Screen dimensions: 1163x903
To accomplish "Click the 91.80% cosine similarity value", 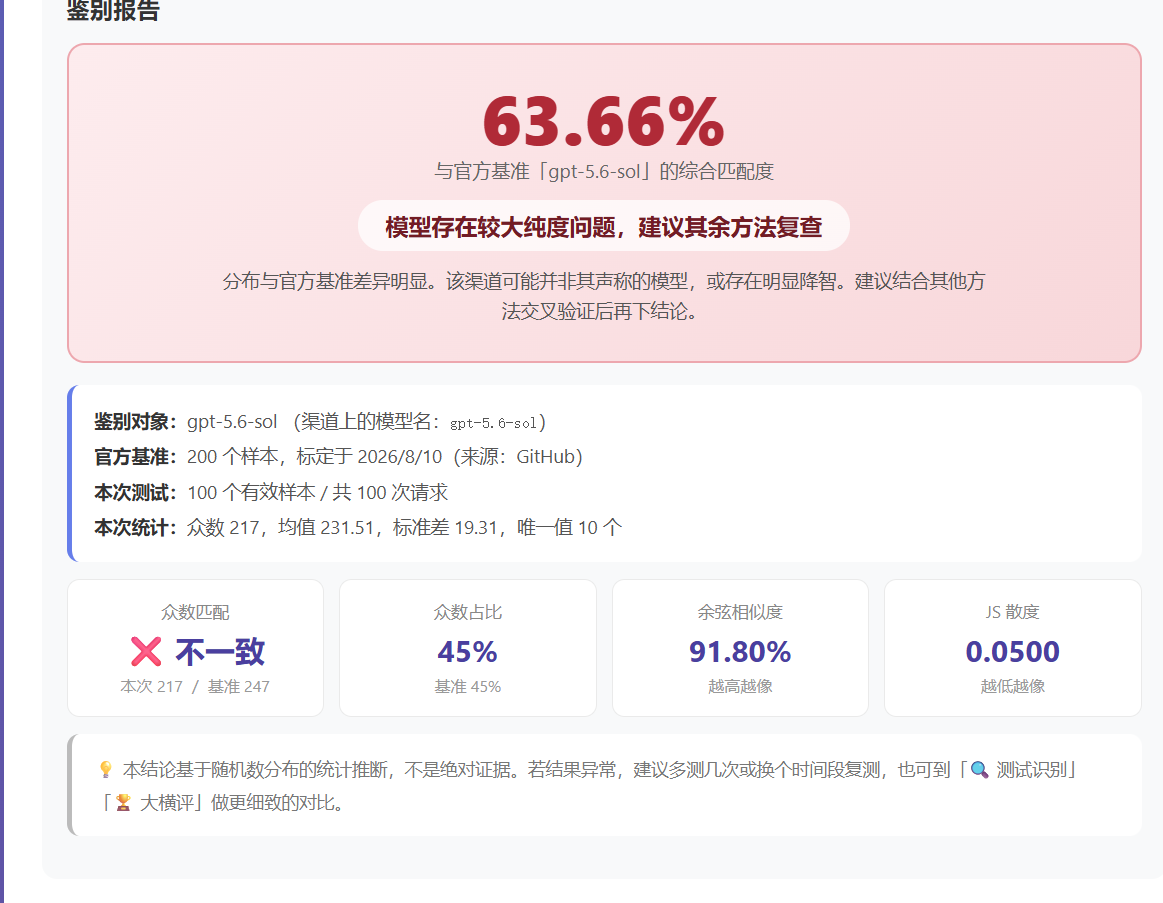I will tap(740, 651).
